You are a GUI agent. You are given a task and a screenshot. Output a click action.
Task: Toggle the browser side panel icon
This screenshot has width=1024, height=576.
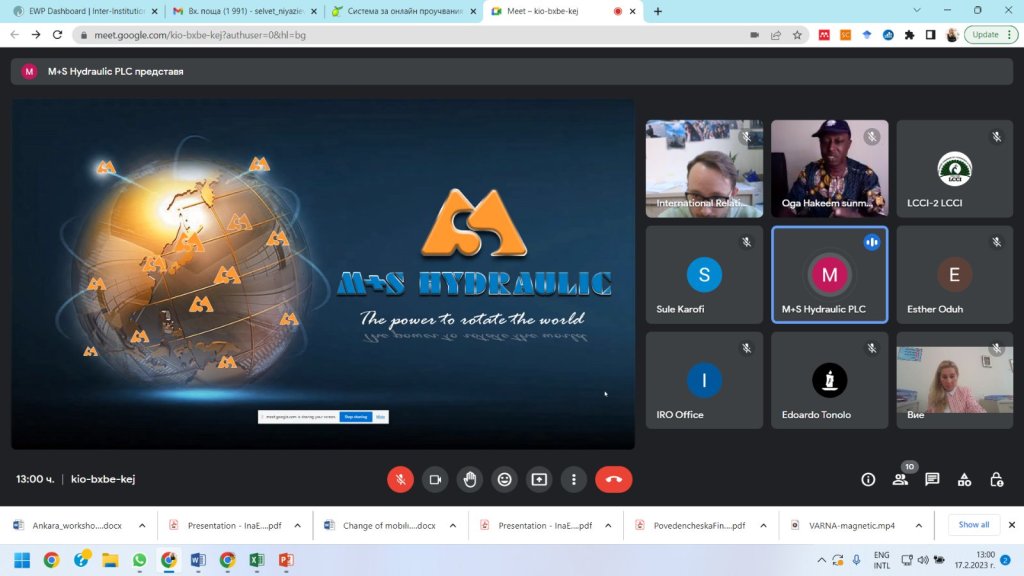coord(931,35)
